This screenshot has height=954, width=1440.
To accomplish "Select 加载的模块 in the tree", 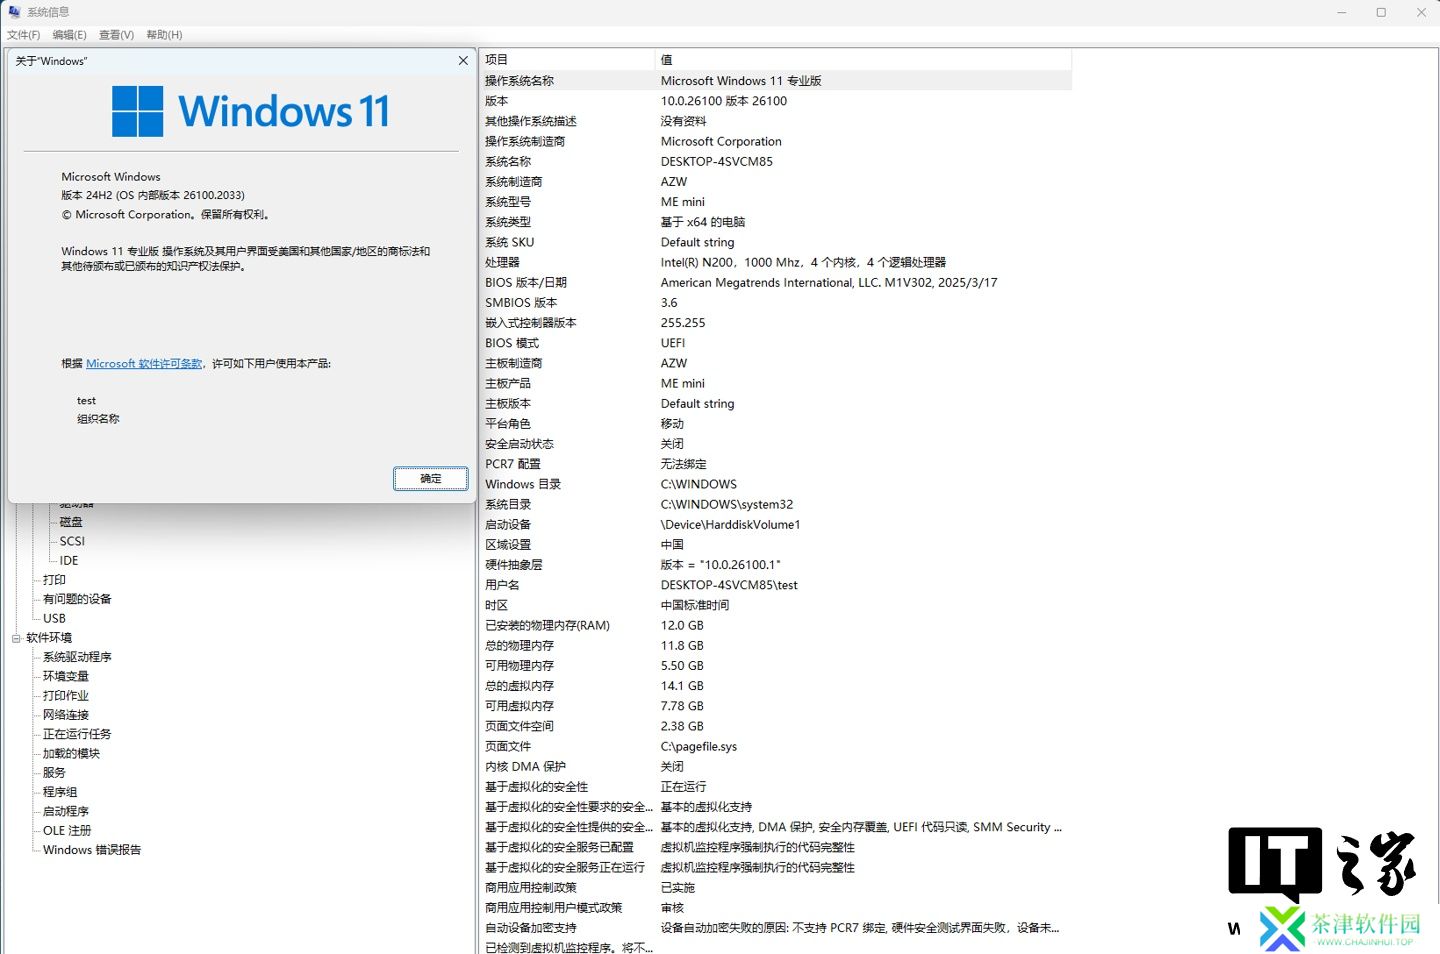I will tap(71, 754).
